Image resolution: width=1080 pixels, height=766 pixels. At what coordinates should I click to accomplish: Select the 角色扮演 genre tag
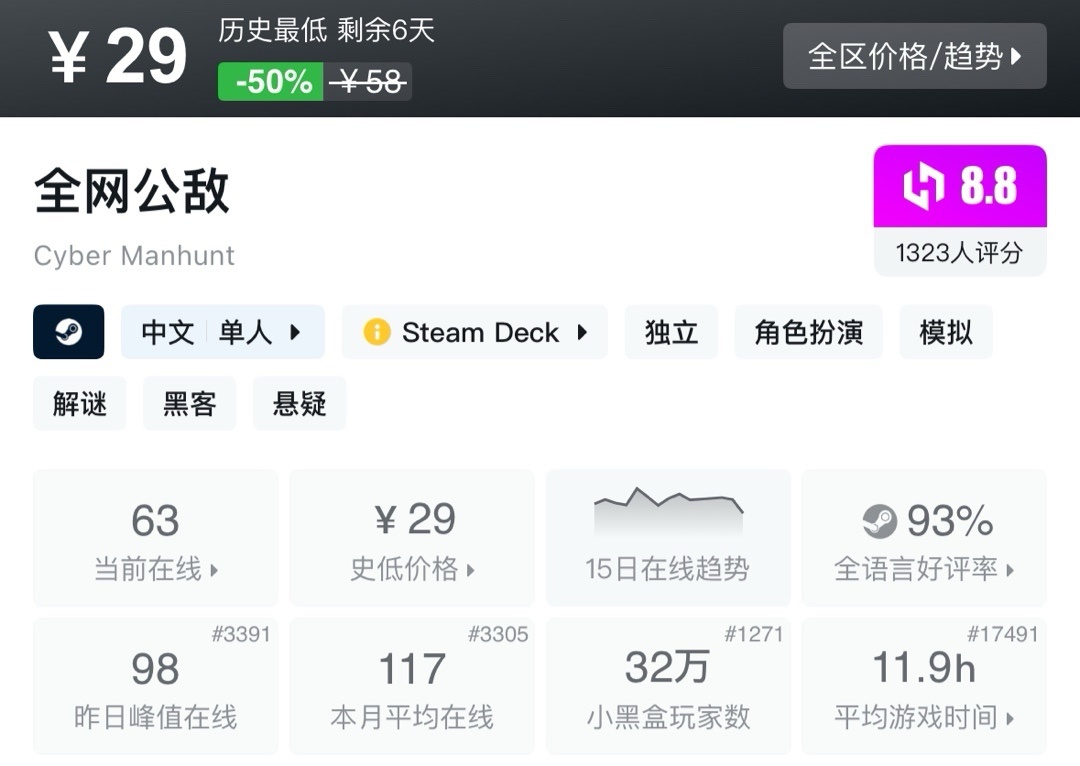pyautogui.click(x=808, y=332)
